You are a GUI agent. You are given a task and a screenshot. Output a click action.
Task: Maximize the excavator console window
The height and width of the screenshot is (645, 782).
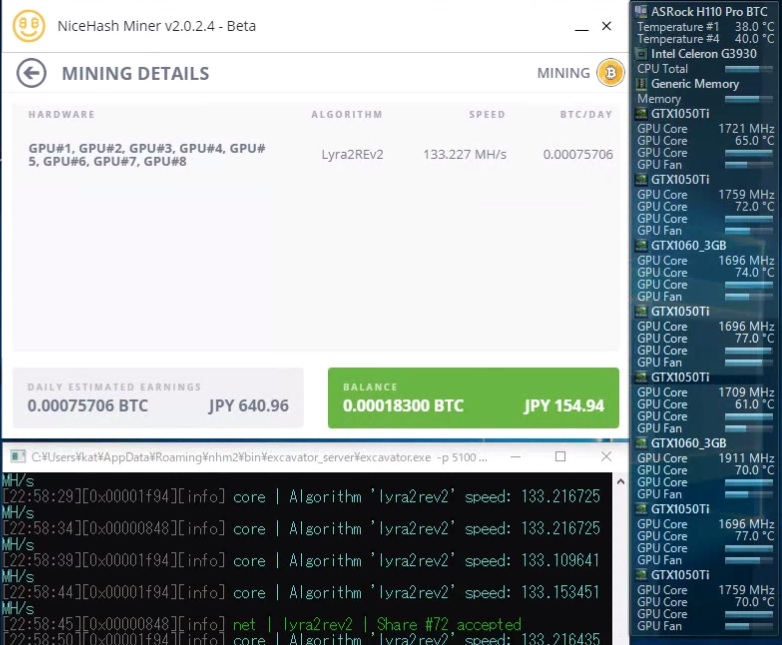coord(561,456)
